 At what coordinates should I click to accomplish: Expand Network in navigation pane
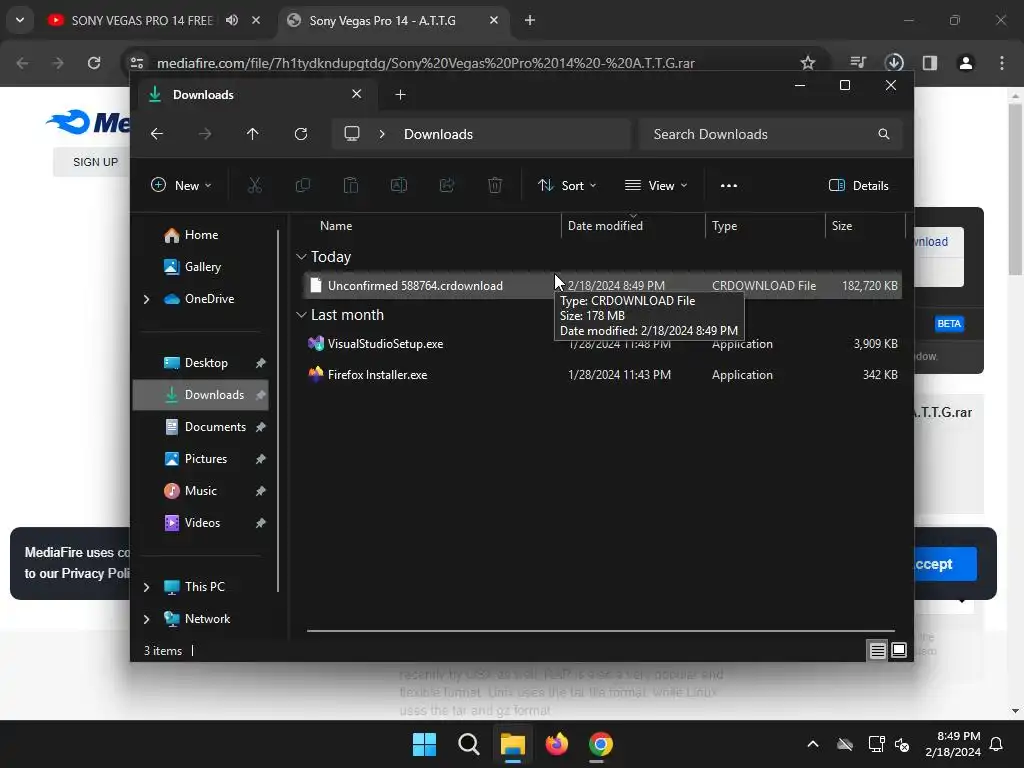[x=146, y=619]
